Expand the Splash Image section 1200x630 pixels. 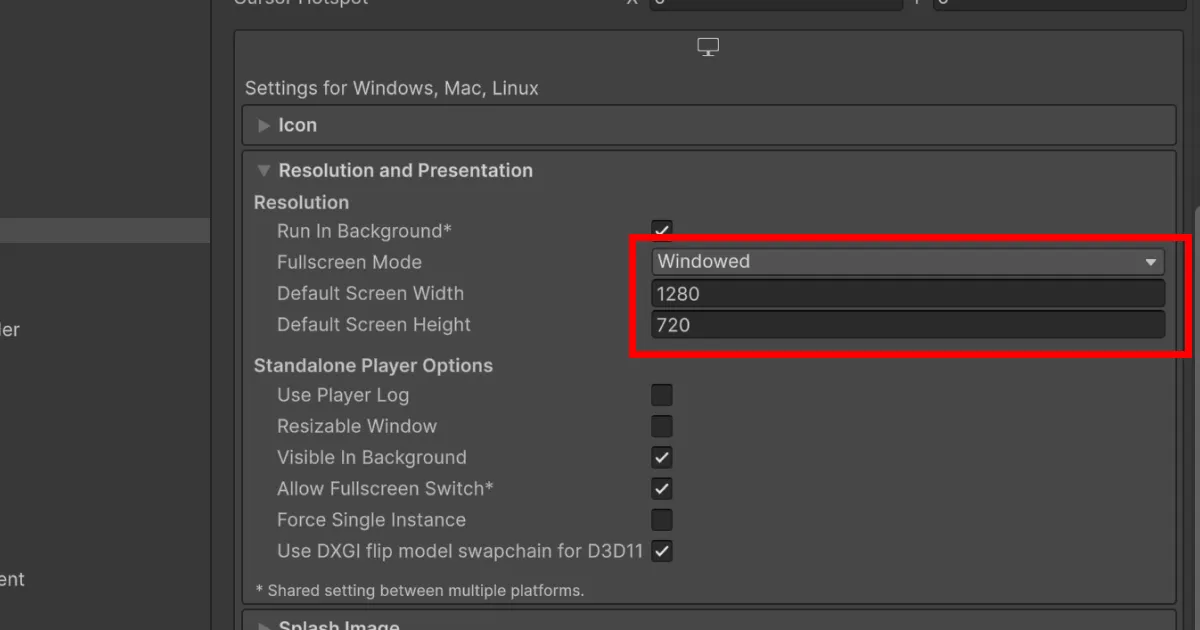click(x=264, y=626)
